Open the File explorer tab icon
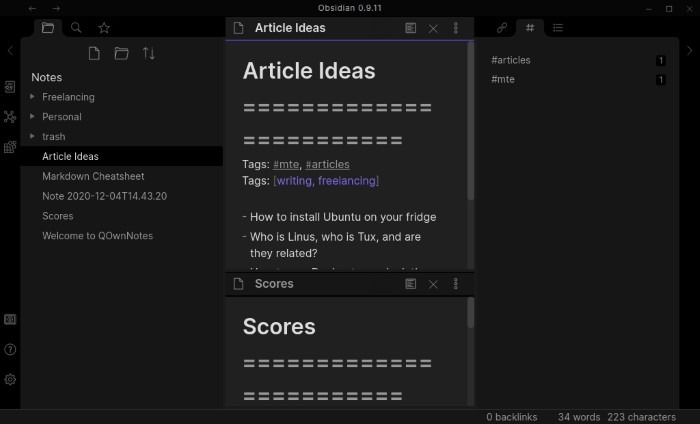 click(x=48, y=28)
